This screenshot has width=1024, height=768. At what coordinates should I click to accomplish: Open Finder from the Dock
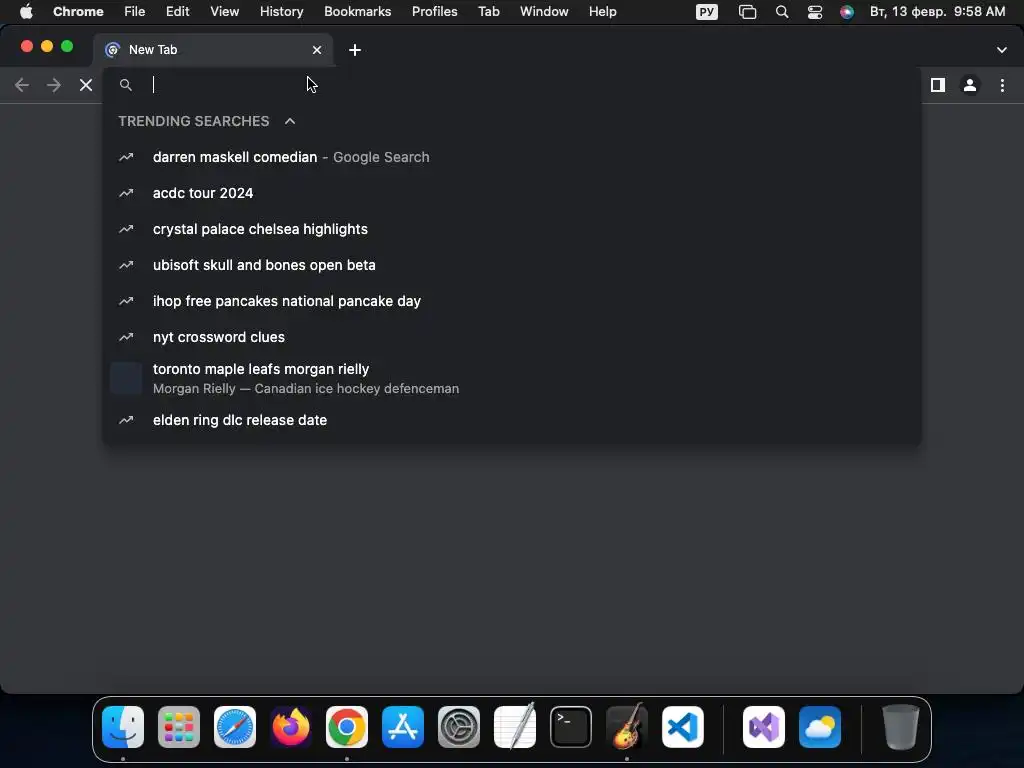coord(123,727)
